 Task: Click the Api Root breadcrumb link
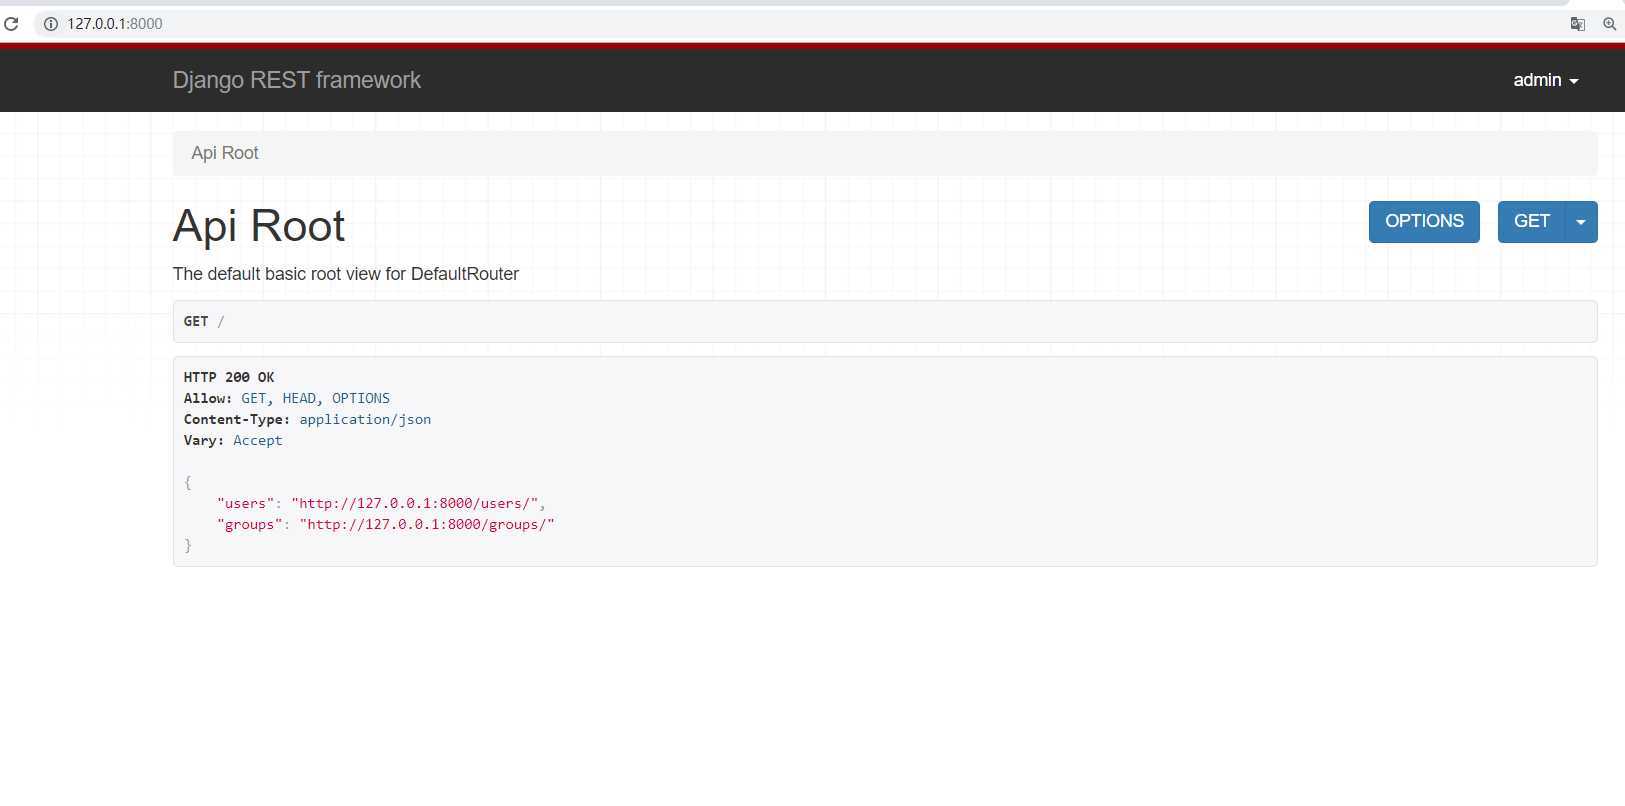[225, 153]
